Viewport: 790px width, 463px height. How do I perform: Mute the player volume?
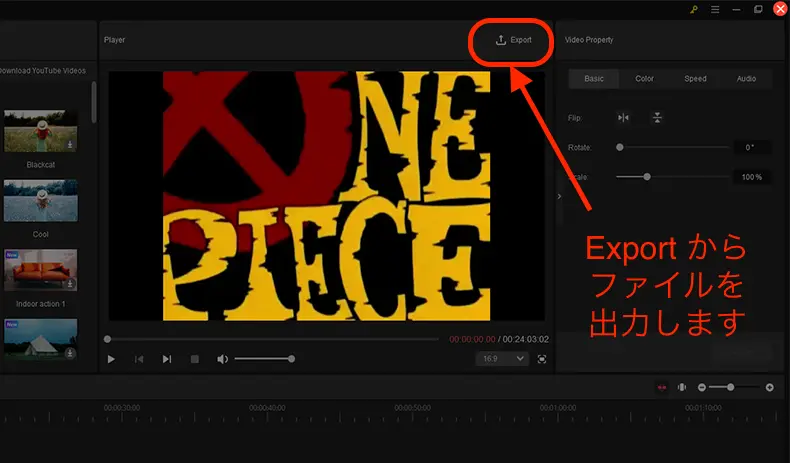[222, 359]
